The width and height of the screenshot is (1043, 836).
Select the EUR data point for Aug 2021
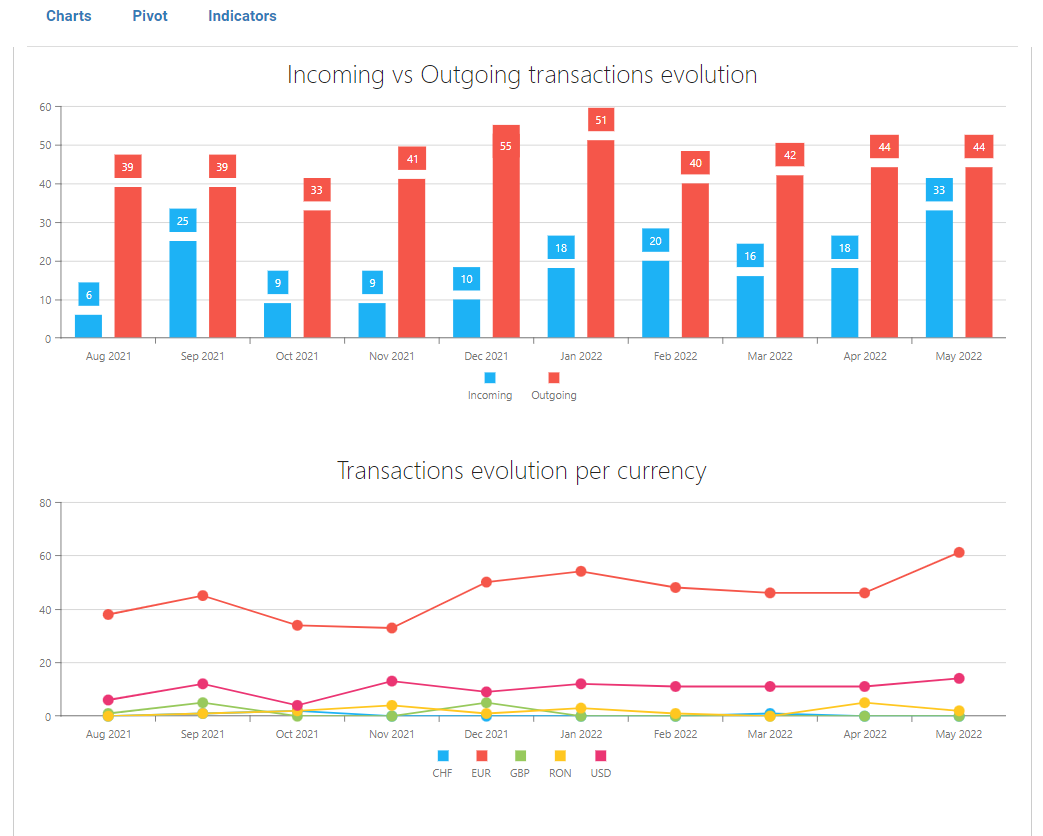click(108, 614)
